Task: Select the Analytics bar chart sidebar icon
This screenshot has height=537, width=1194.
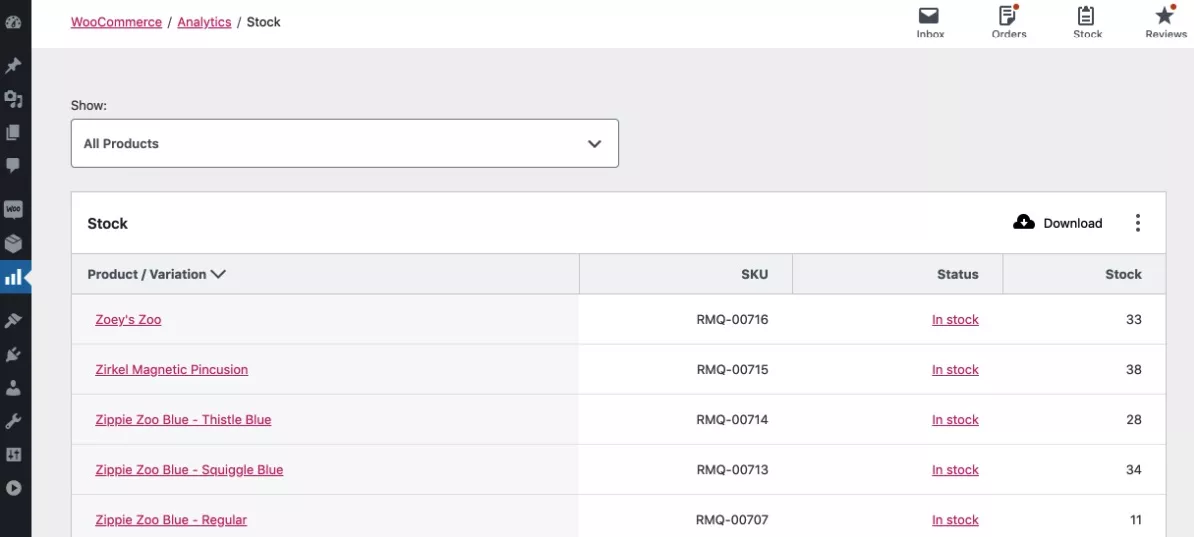Action: [x=13, y=278]
